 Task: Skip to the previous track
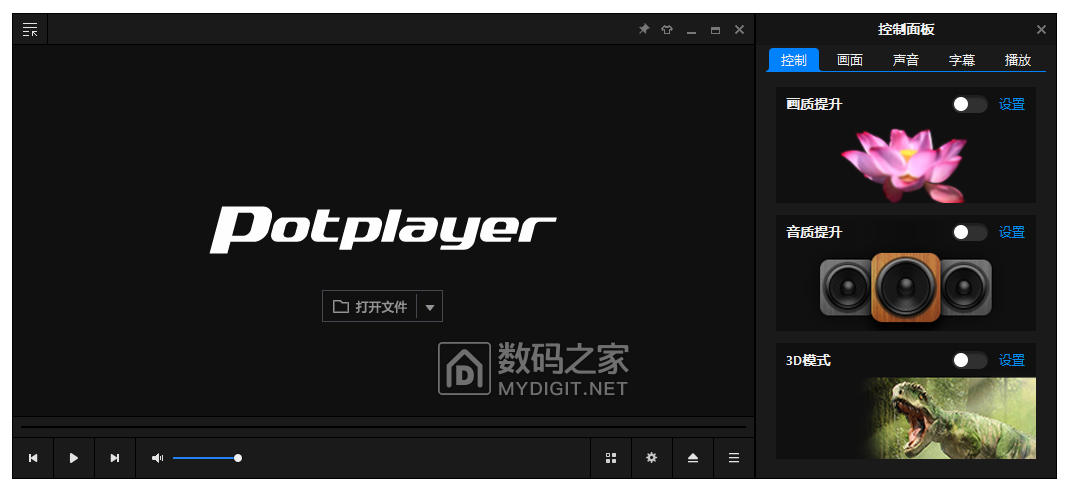(33, 458)
